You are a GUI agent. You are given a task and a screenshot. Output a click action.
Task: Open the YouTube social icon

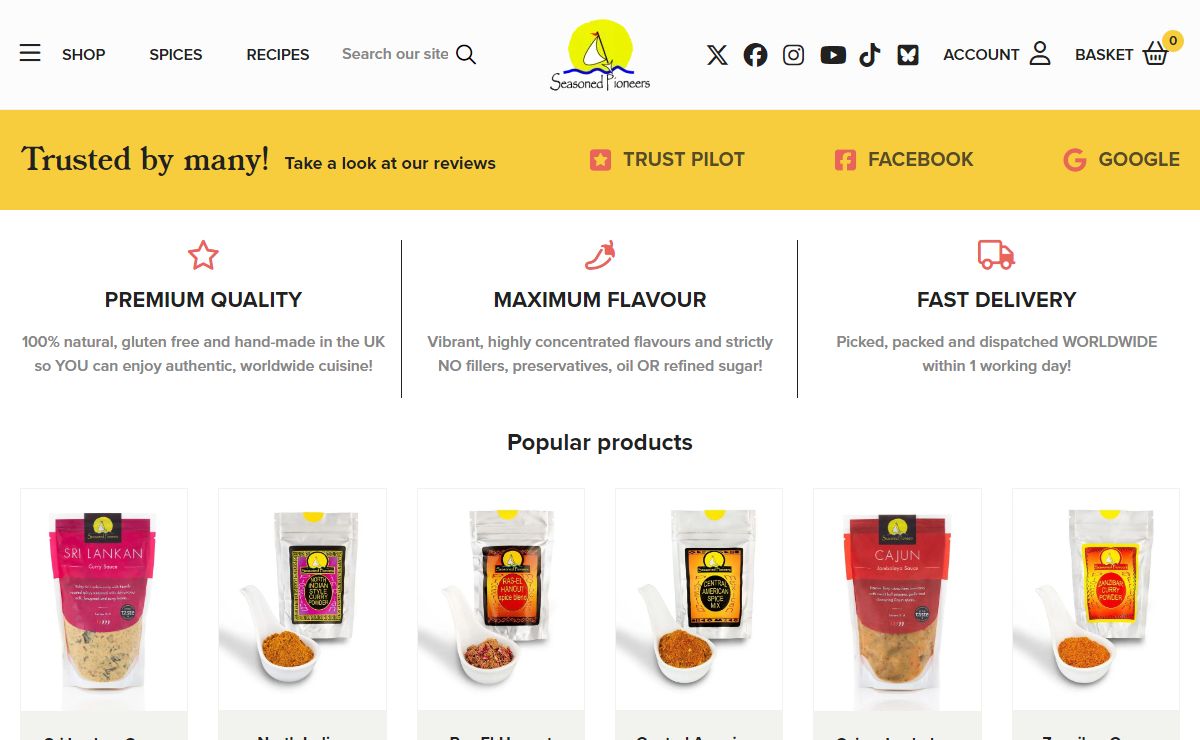[x=833, y=55]
